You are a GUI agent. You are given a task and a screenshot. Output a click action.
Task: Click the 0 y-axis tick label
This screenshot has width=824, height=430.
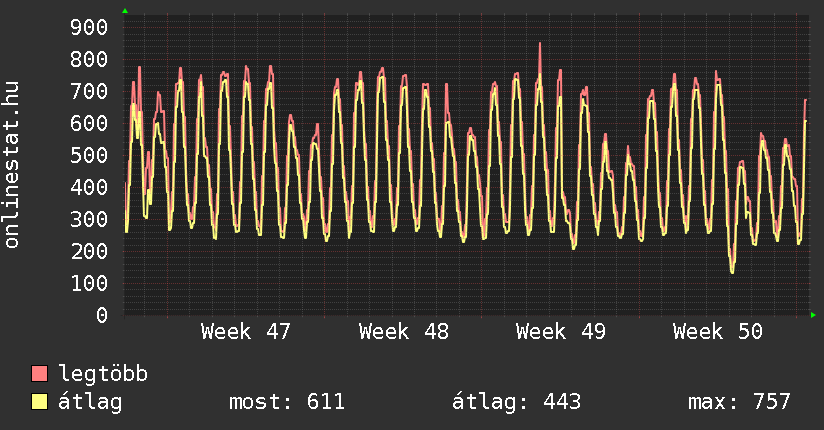(101, 315)
